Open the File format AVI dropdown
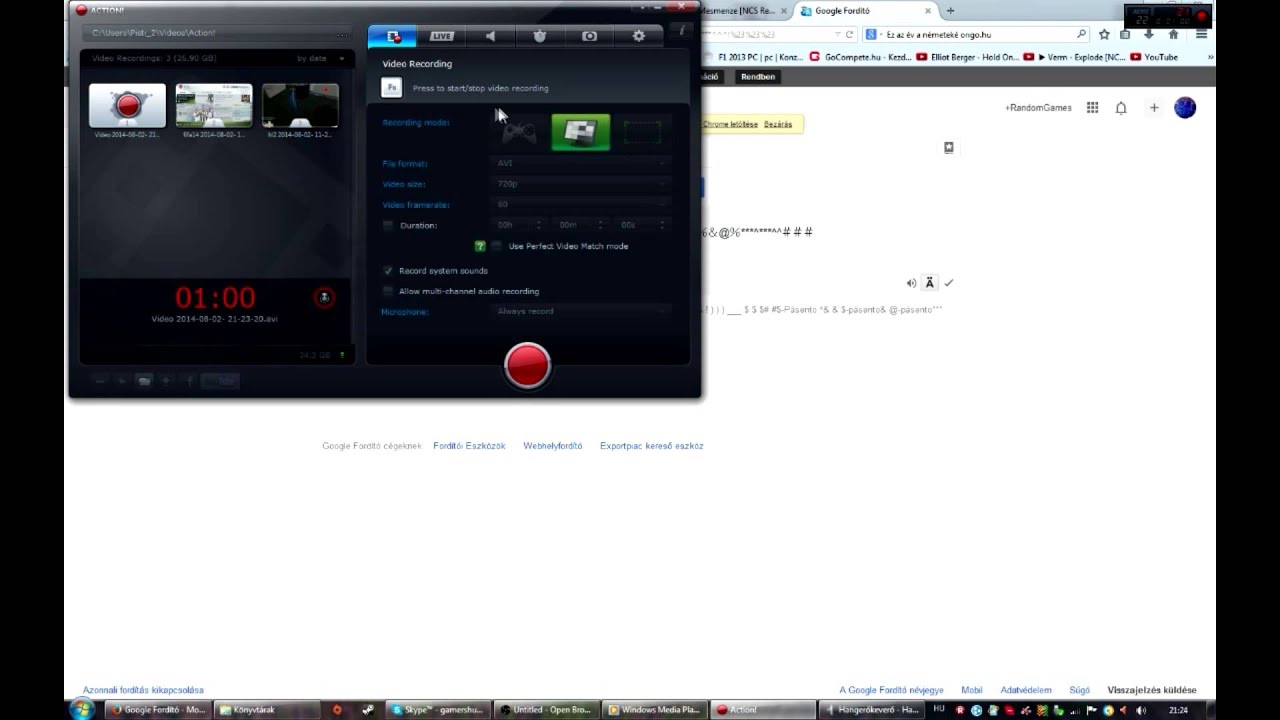 (580, 163)
